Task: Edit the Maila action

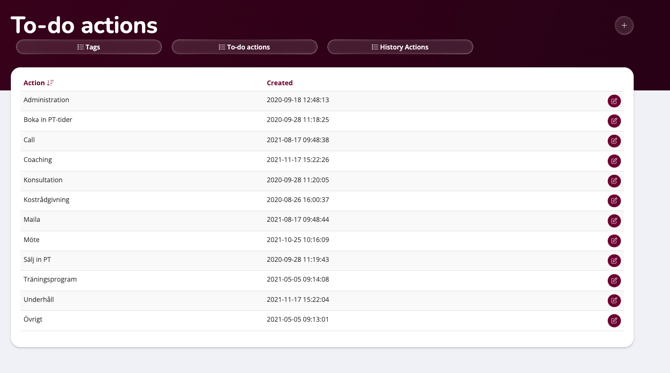Action: (x=614, y=221)
